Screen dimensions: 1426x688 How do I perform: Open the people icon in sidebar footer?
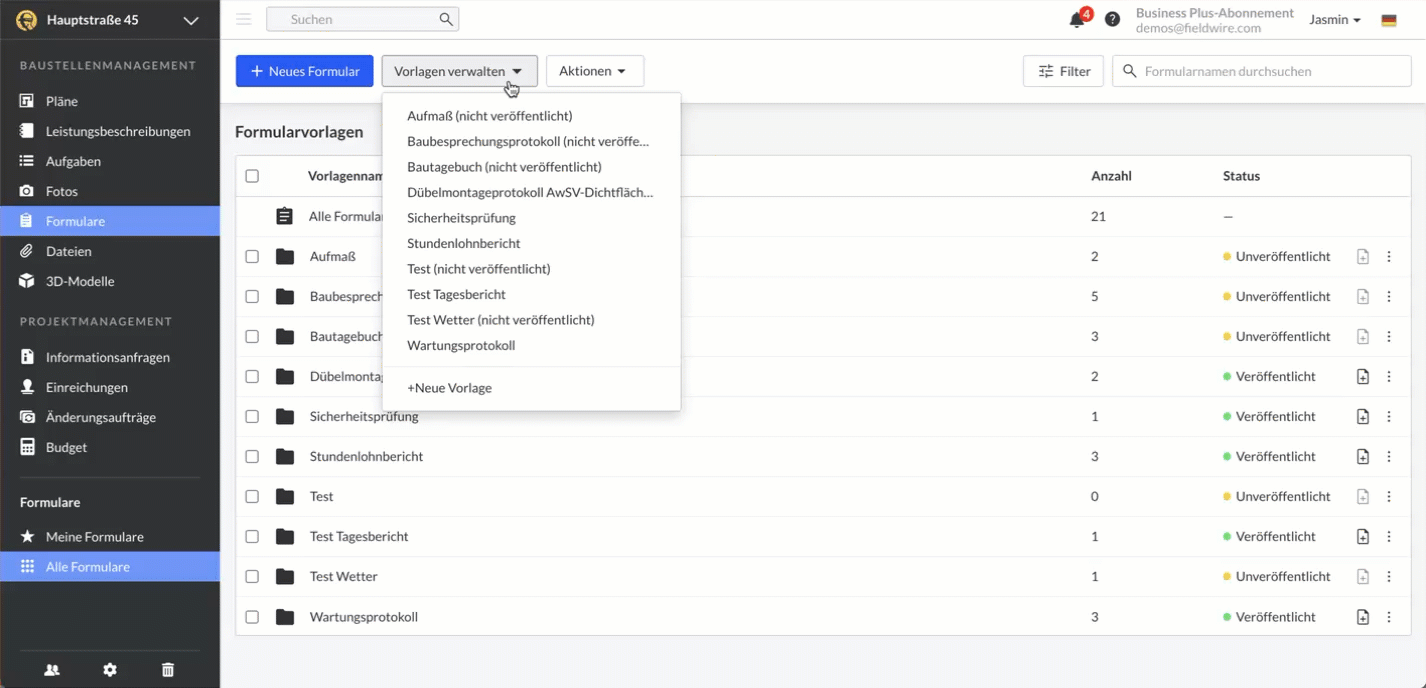coord(52,670)
